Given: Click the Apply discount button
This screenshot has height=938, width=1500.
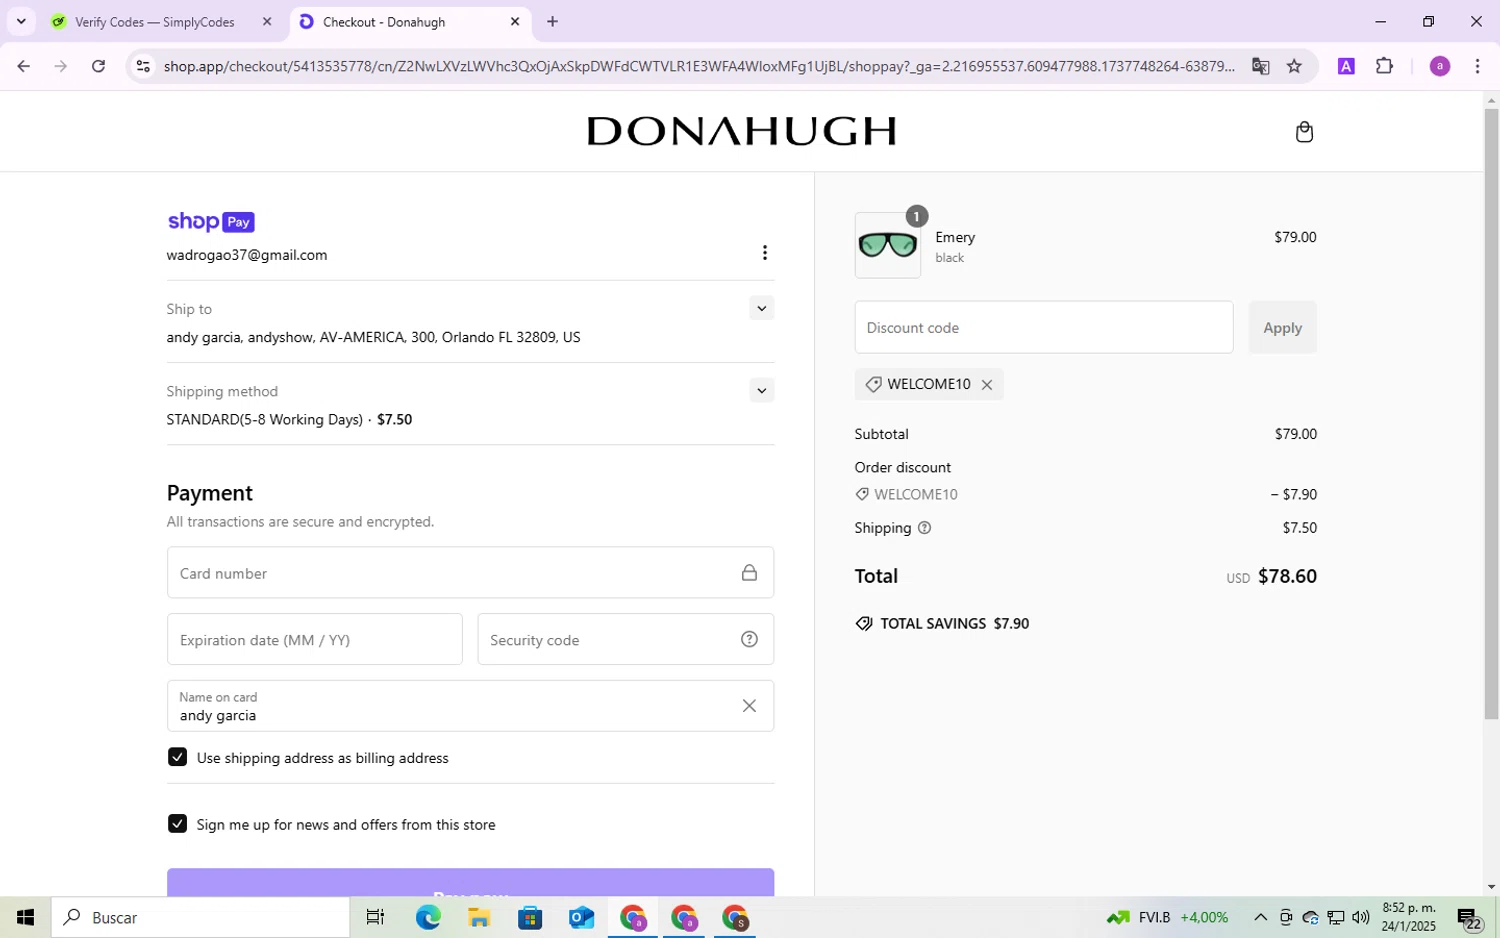Looking at the screenshot, I should point(1282,327).
